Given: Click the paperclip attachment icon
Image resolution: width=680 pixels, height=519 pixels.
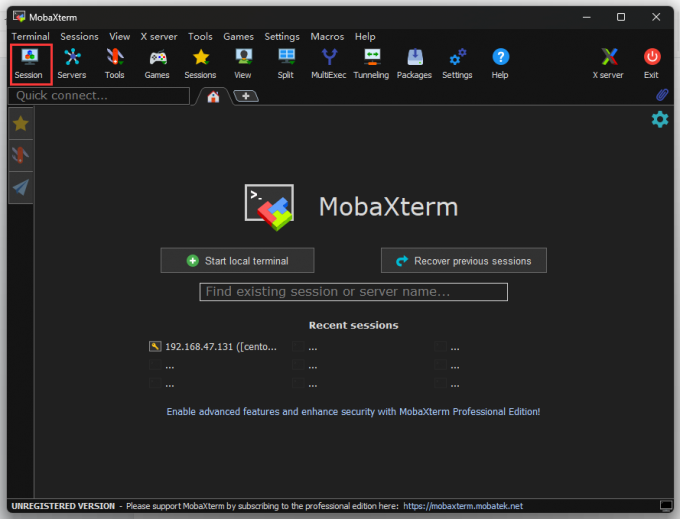Looking at the screenshot, I should (662, 95).
